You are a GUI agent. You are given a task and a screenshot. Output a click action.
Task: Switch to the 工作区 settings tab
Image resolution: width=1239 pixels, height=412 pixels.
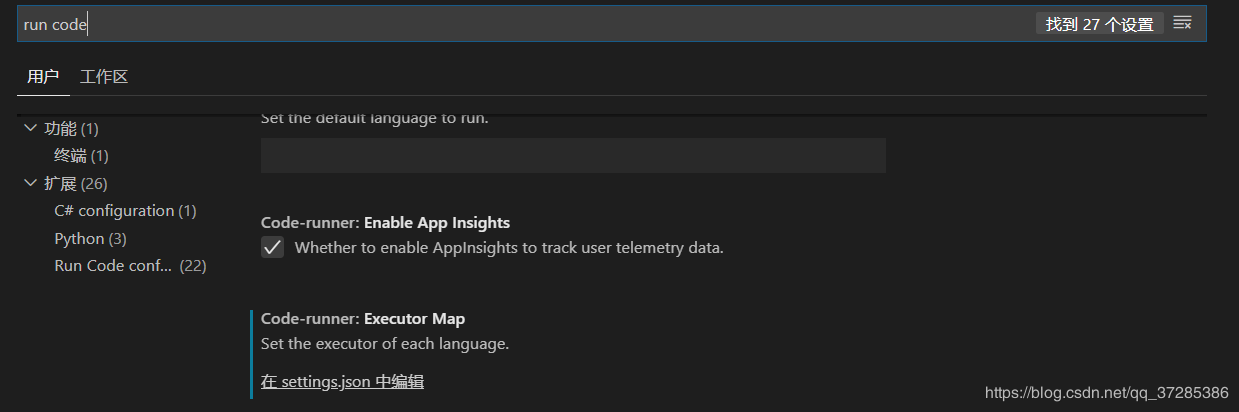(104, 77)
